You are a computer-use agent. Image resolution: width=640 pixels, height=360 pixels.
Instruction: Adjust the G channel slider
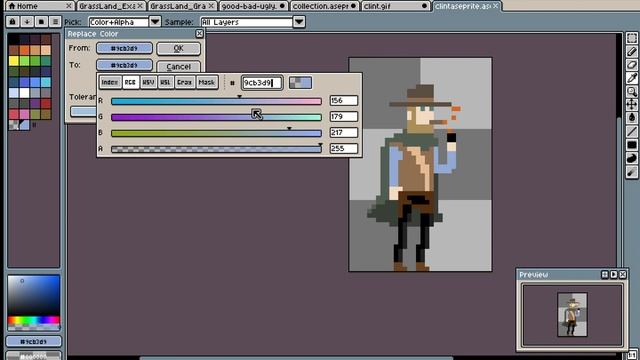216,117
